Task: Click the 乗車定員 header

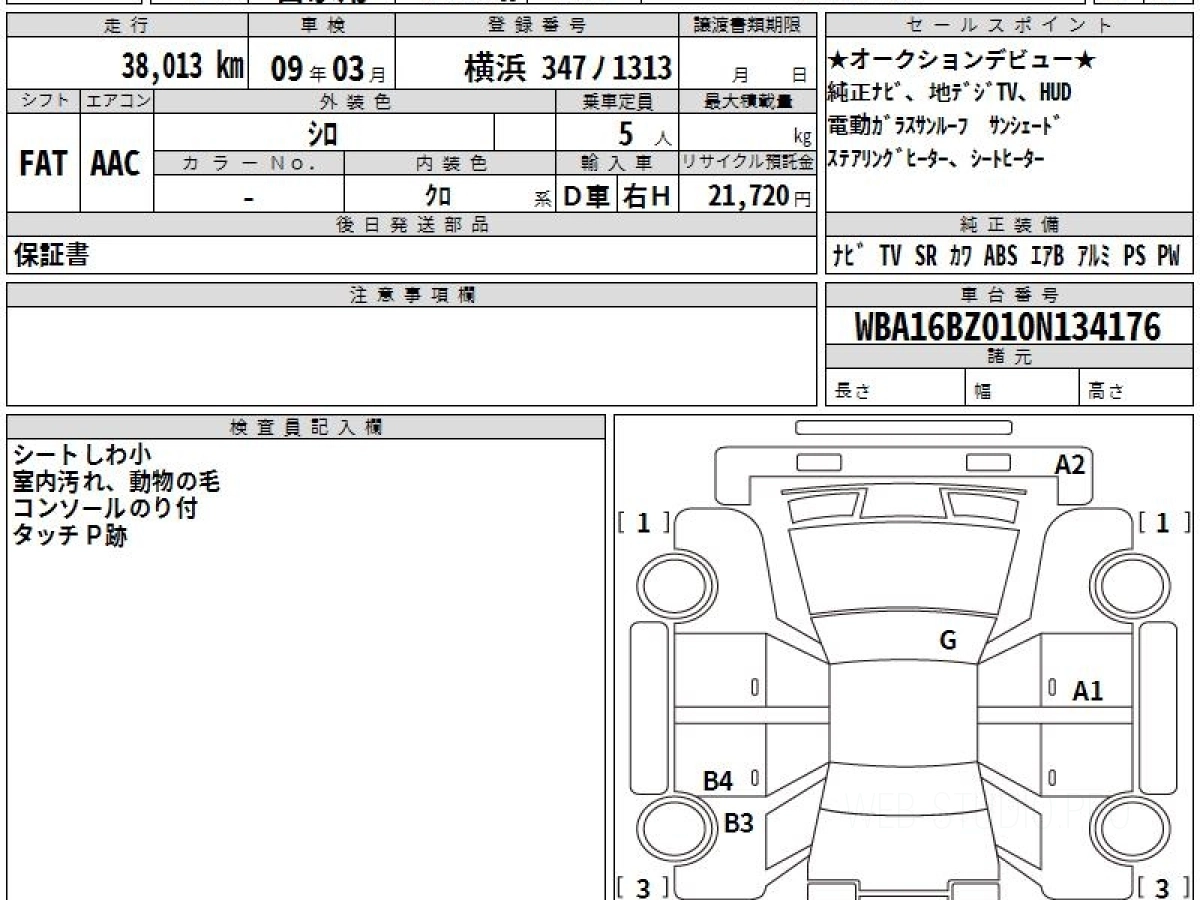Action: click(x=617, y=101)
